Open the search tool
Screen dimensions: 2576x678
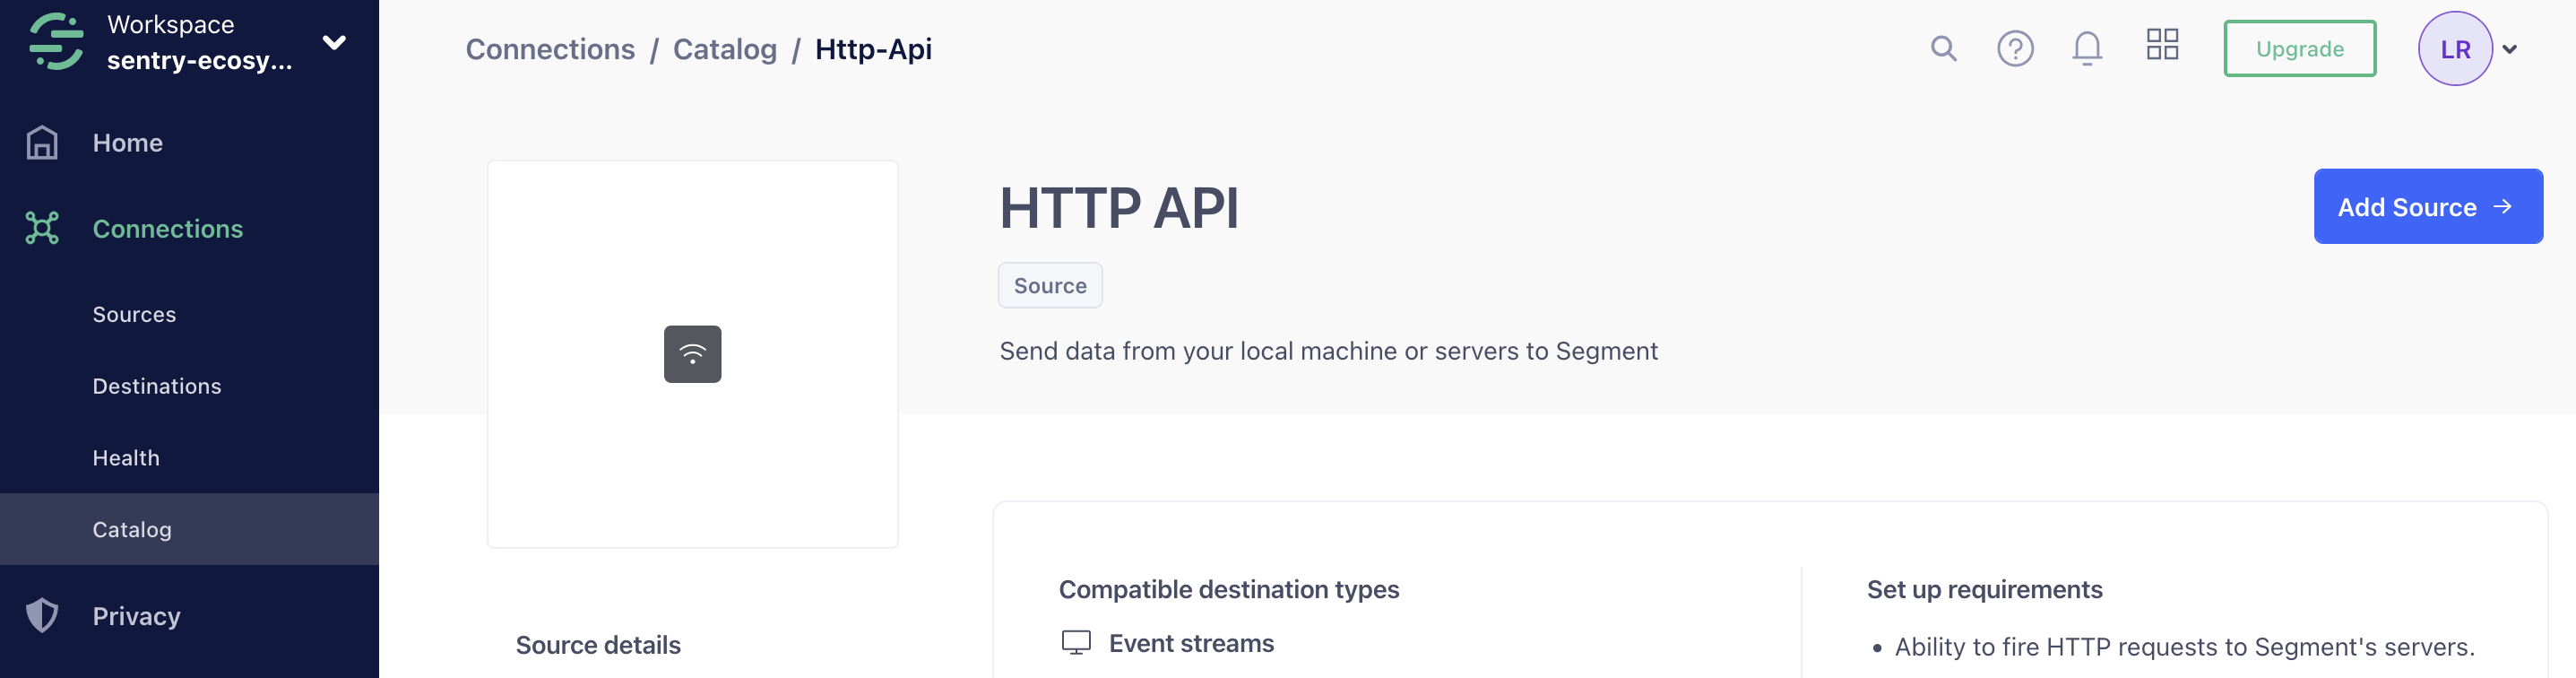click(1943, 47)
